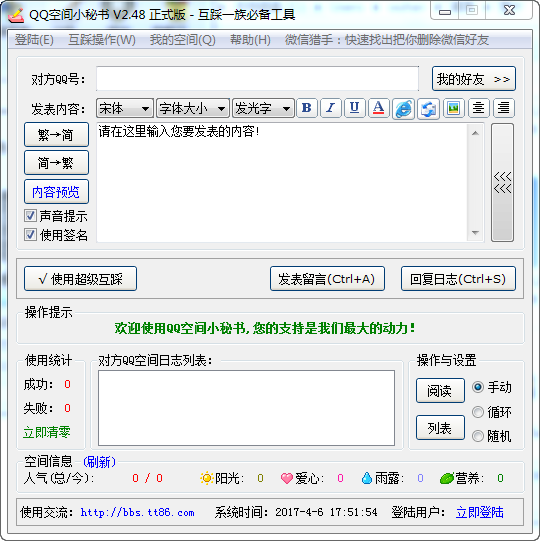This screenshot has height=541, width=540.
Task: Click the sunshine (阳光) icon
Action: click(206, 478)
